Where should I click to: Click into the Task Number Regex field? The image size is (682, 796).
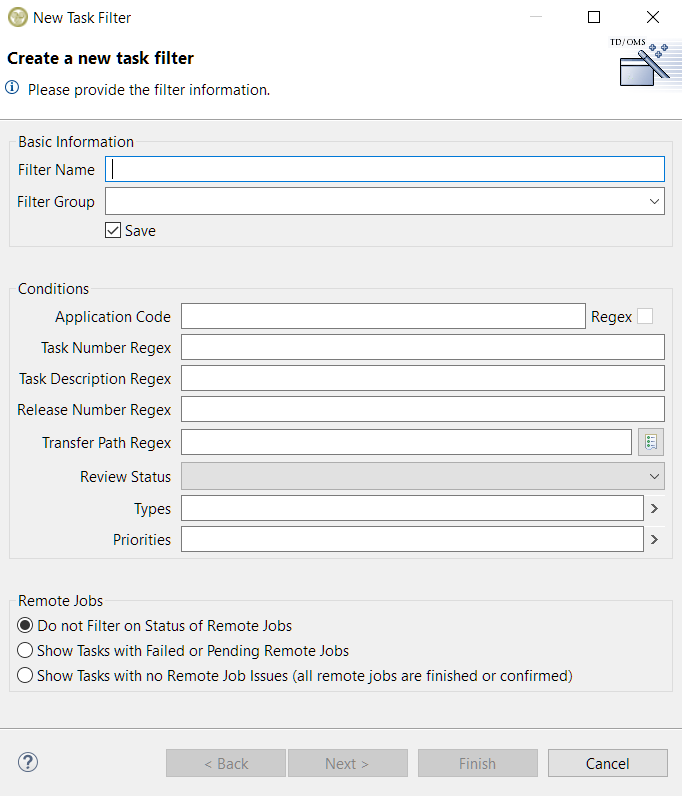(422, 347)
